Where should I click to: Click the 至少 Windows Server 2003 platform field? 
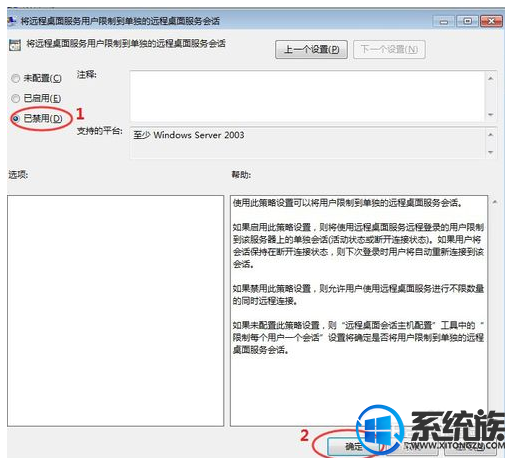click(x=307, y=143)
